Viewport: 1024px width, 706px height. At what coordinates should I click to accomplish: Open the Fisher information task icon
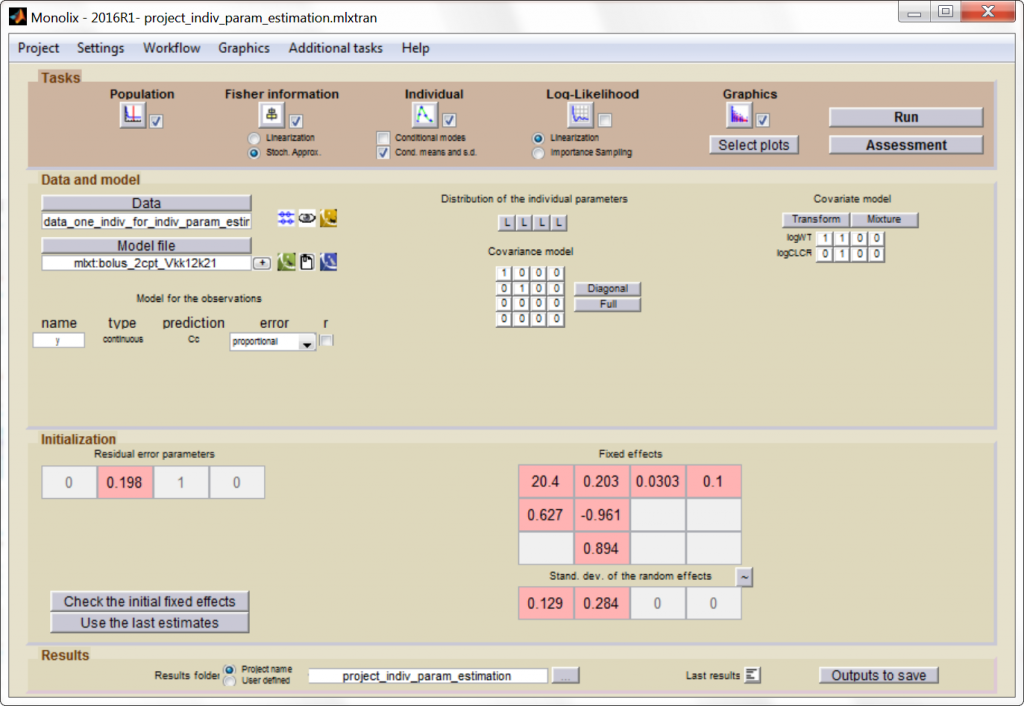coord(270,114)
